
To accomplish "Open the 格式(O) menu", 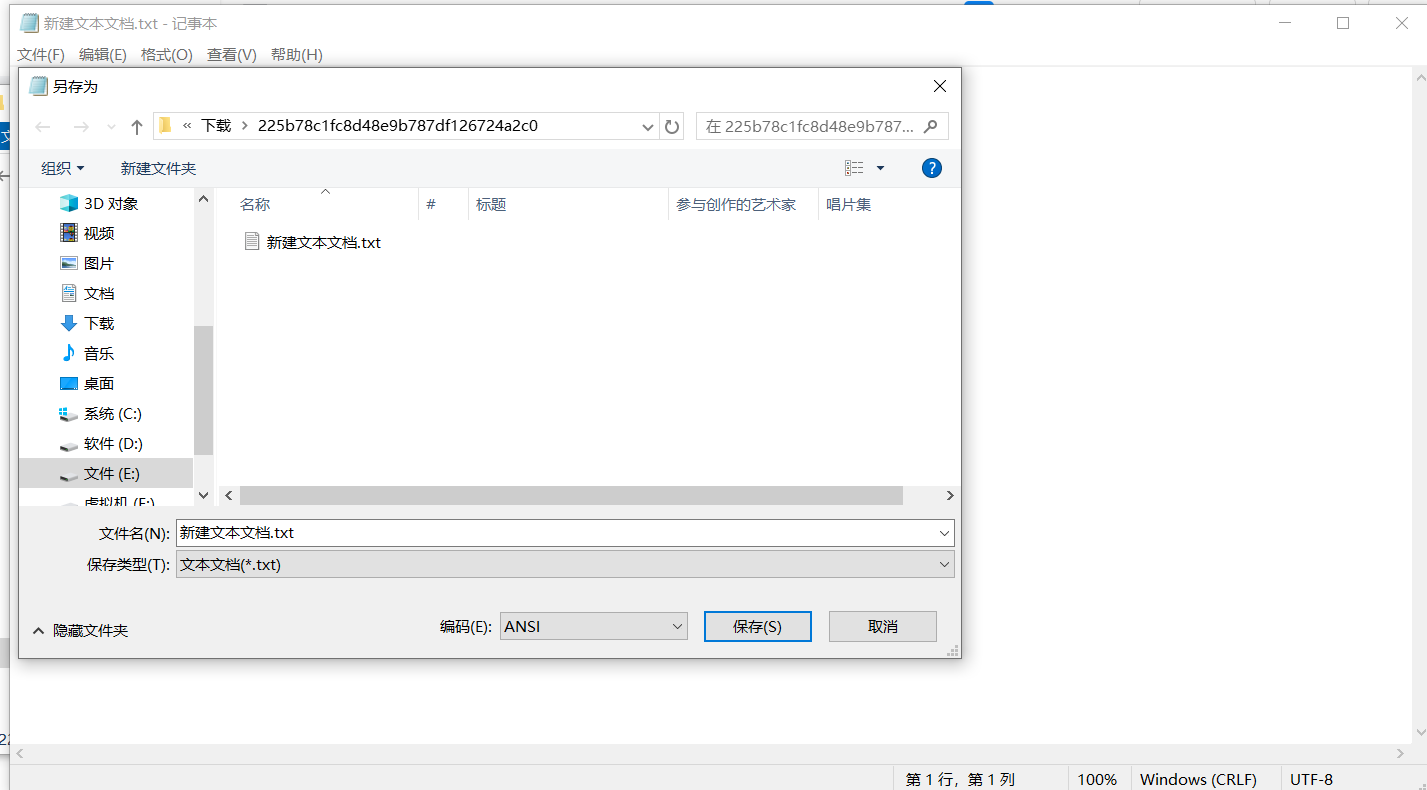I will coord(165,55).
